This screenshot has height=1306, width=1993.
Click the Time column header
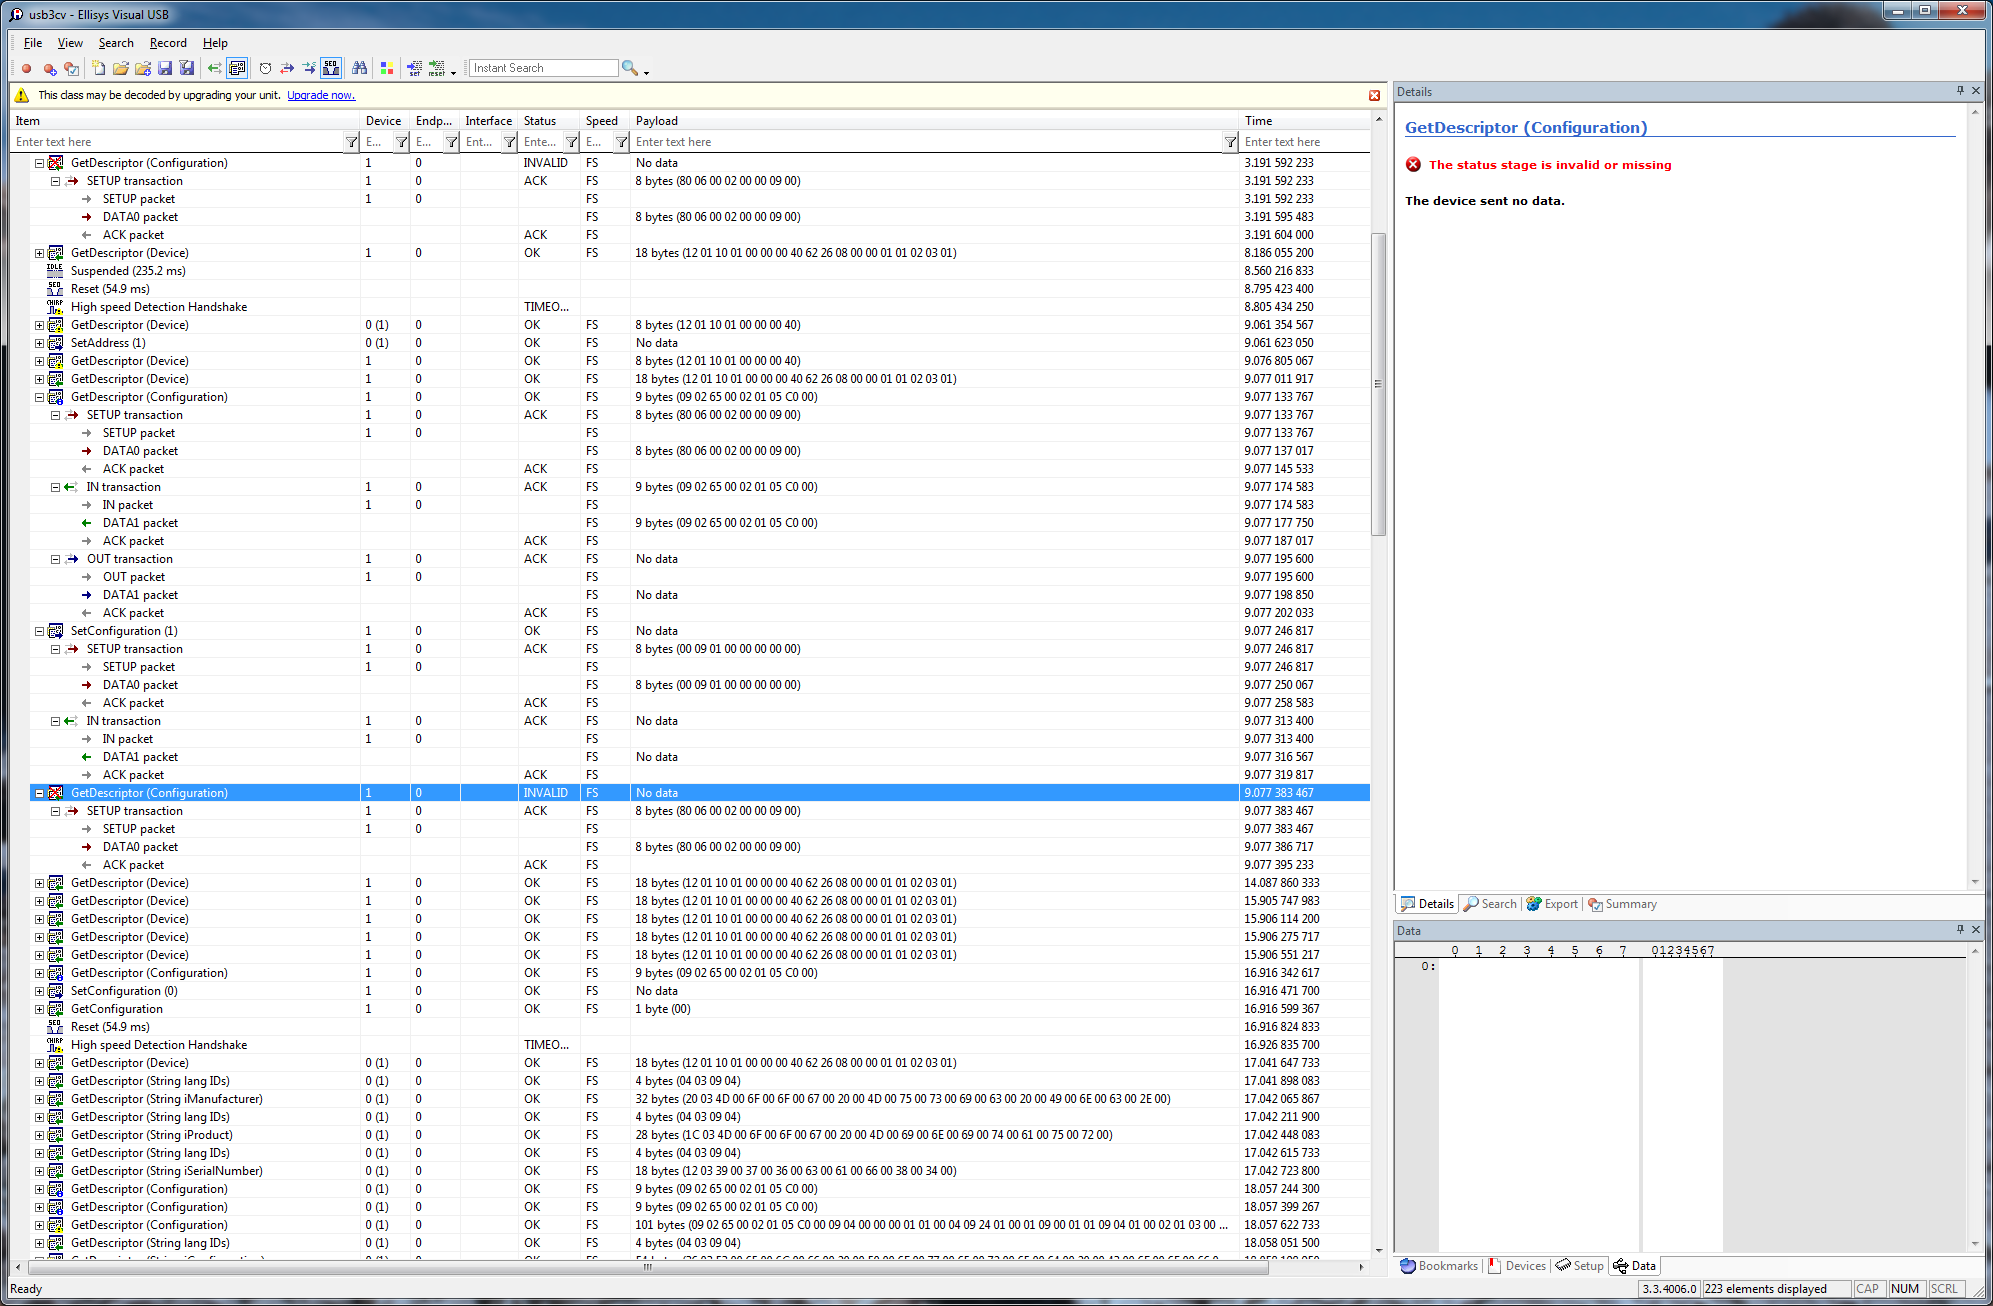[1304, 121]
